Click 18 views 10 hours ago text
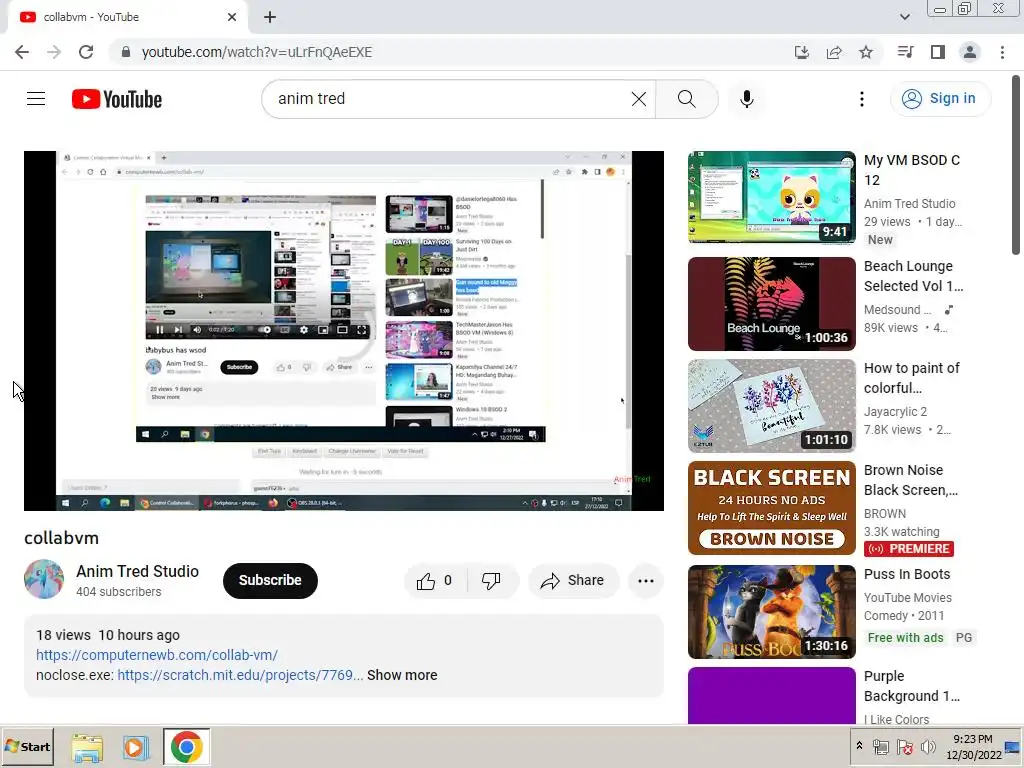 [108, 635]
